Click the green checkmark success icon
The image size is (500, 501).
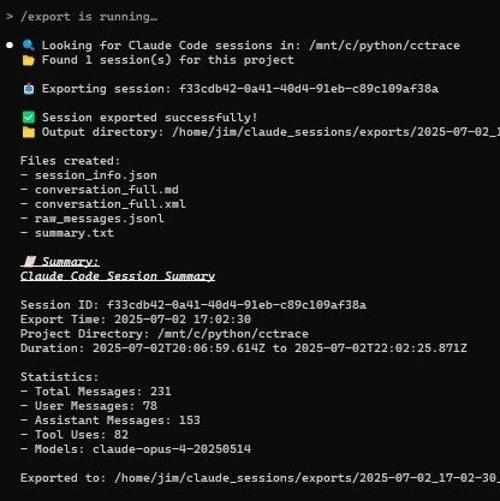(29, 118)
